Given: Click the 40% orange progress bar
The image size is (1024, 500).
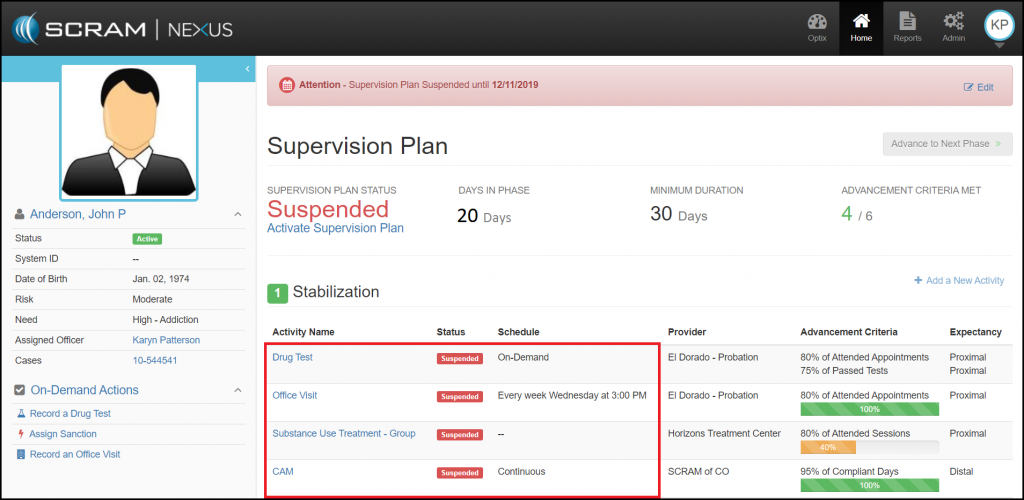Looking at the screenshot, I should (x=828, y=448).
